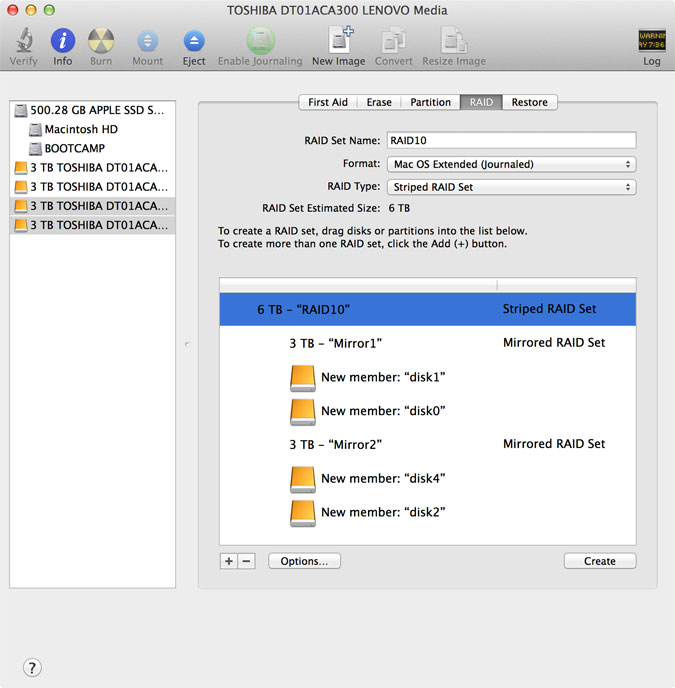675x688 pixels.
Task: Click the Remove (−) button
Action: (x=246, y=561)
